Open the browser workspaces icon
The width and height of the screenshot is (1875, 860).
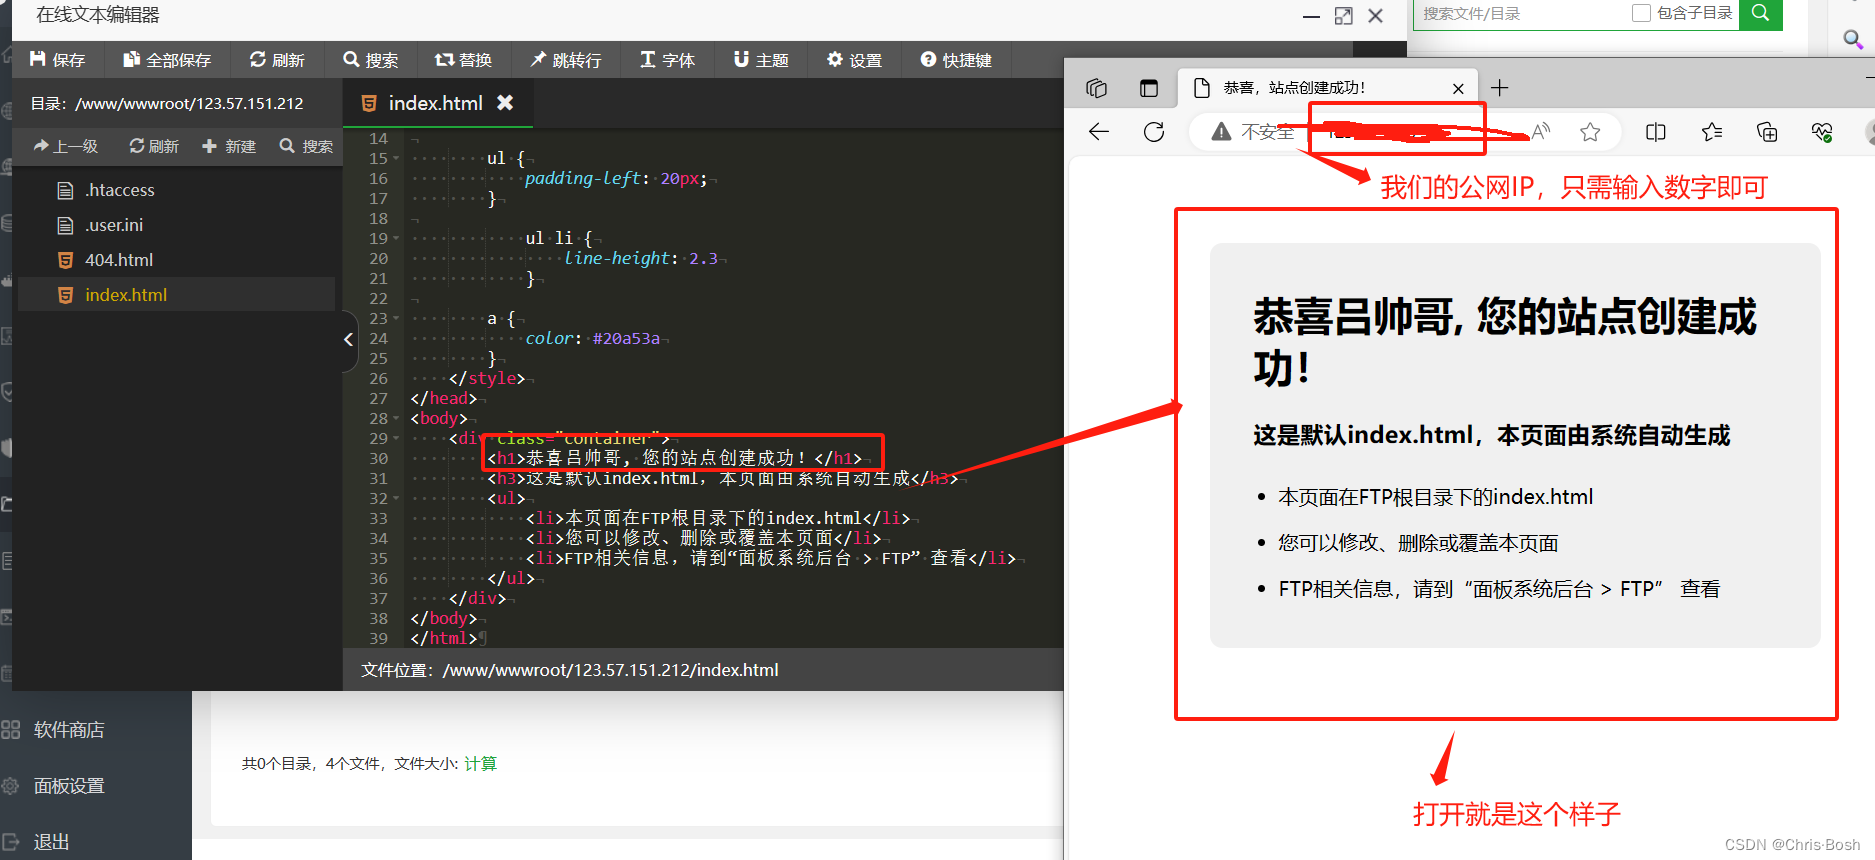(x=1097, y=88)
